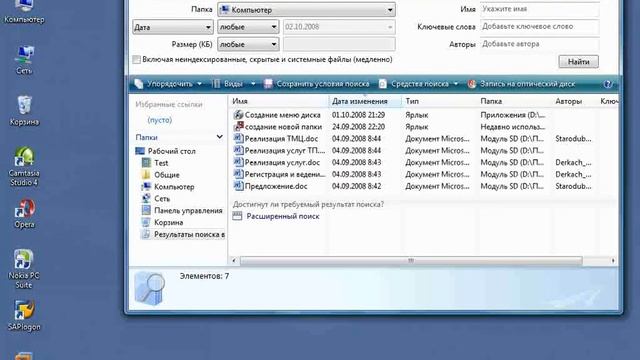Click the Средства поиска toolbar icon
This screenshot has width=640, height=360.
(x=382, y=84)
